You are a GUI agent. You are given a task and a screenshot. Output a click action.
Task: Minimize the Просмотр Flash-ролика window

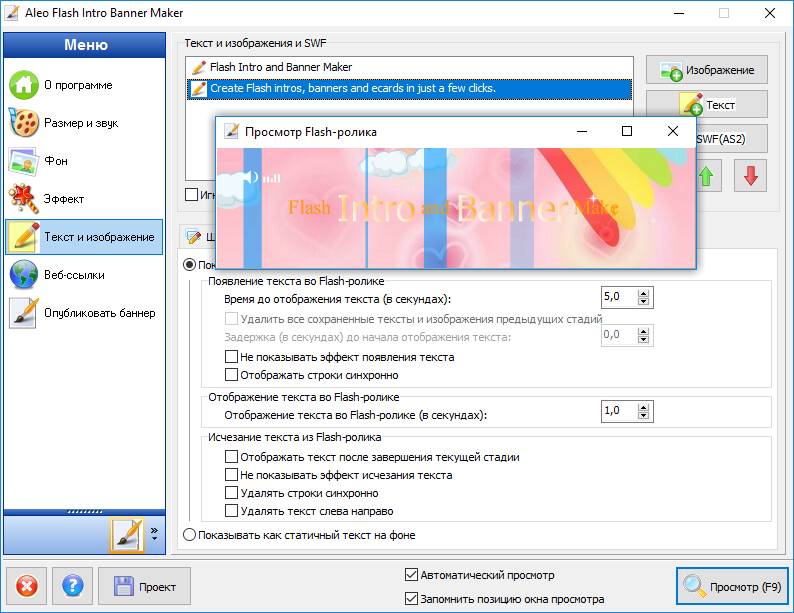click(582, 131)
